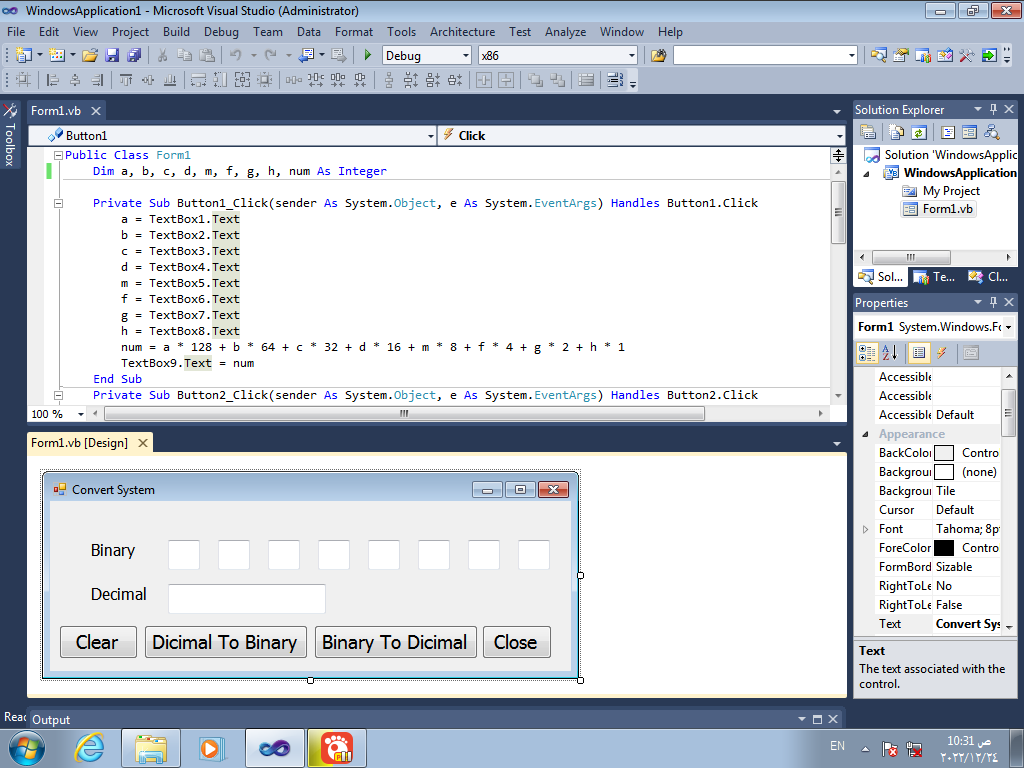The image size is (1024, 768).
Task: Show Events lightning icon in Properties
Action: pos(942,353)
